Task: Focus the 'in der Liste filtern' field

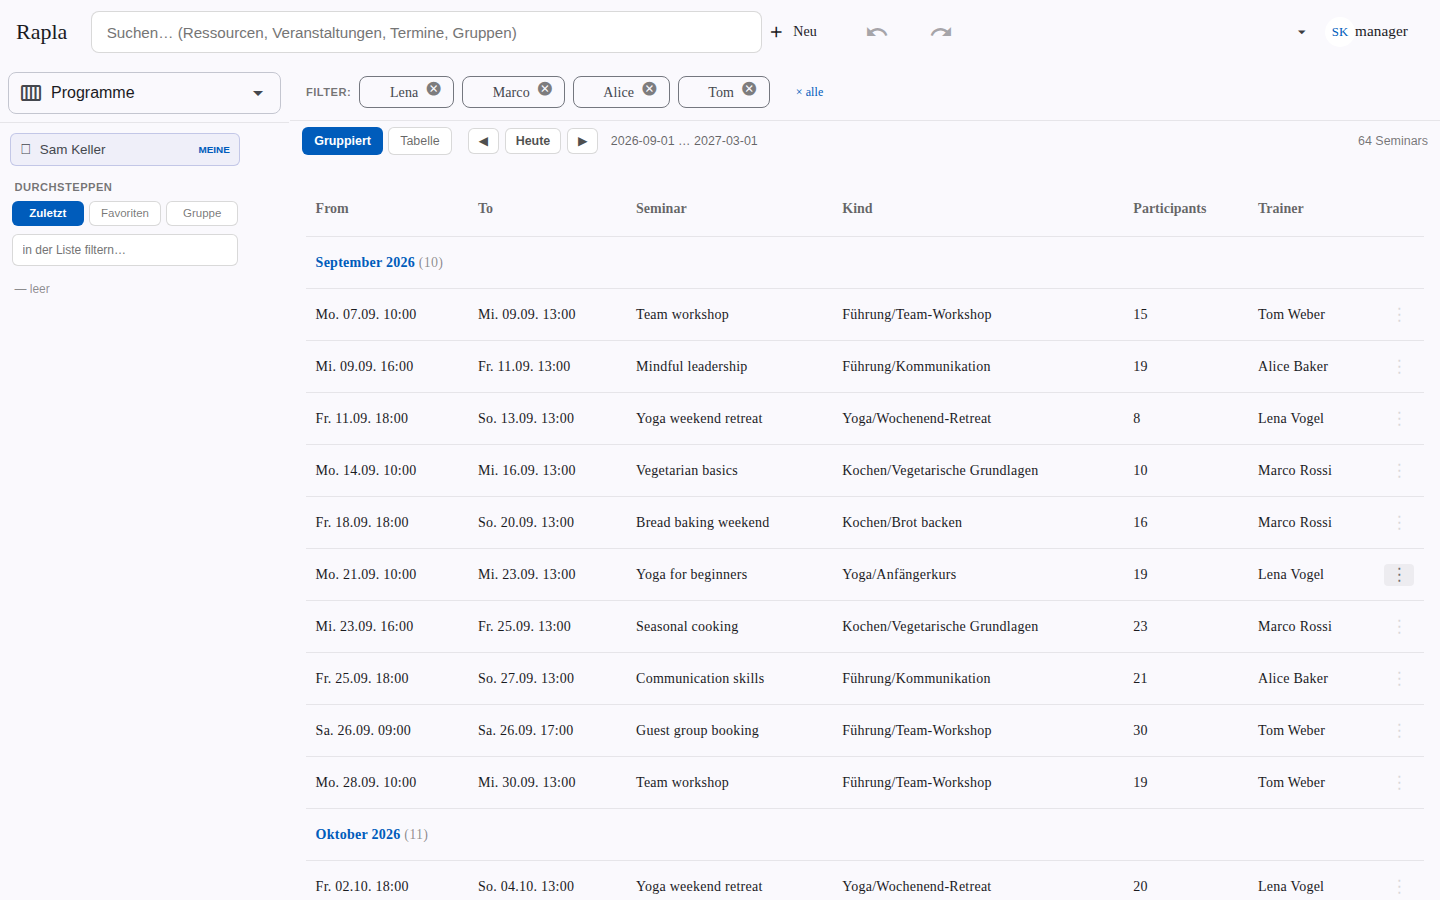Action: point(125,250)
